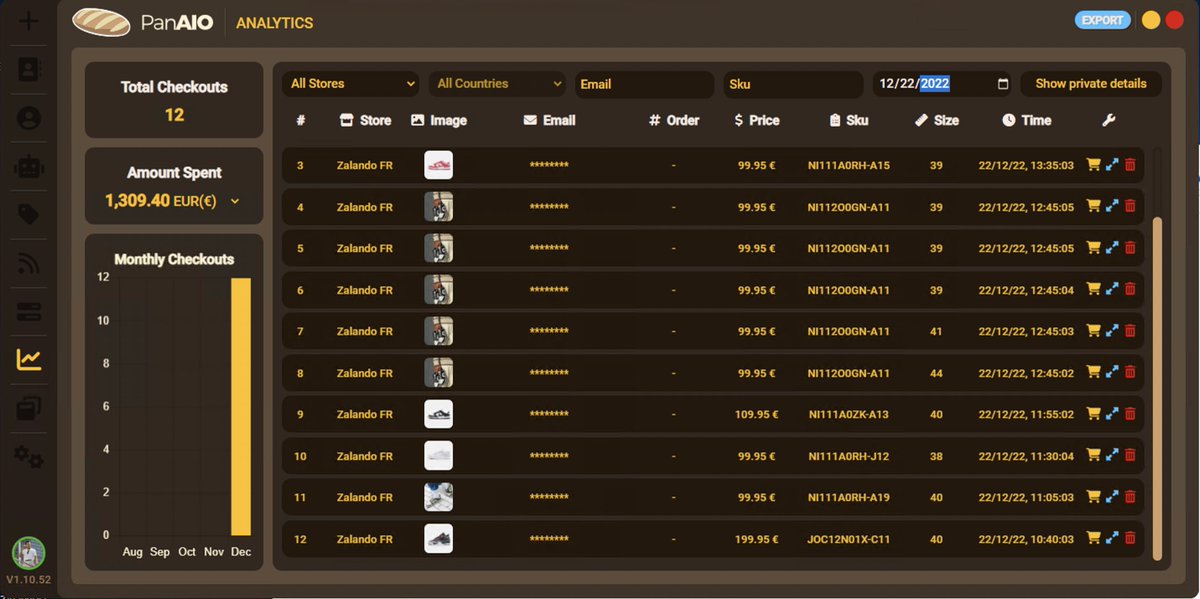Click time 22/12/22, 13:35:03
Screen dimensions: 1200x599
[1026, 165]
